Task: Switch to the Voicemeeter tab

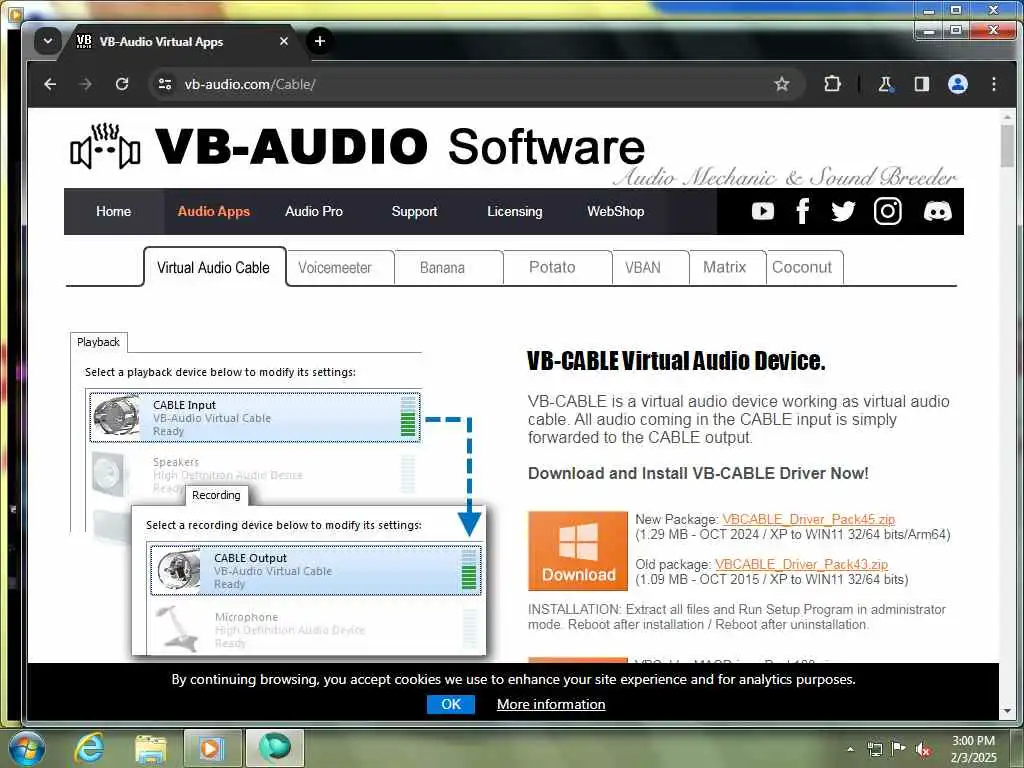Action: [x=340, y=268]
